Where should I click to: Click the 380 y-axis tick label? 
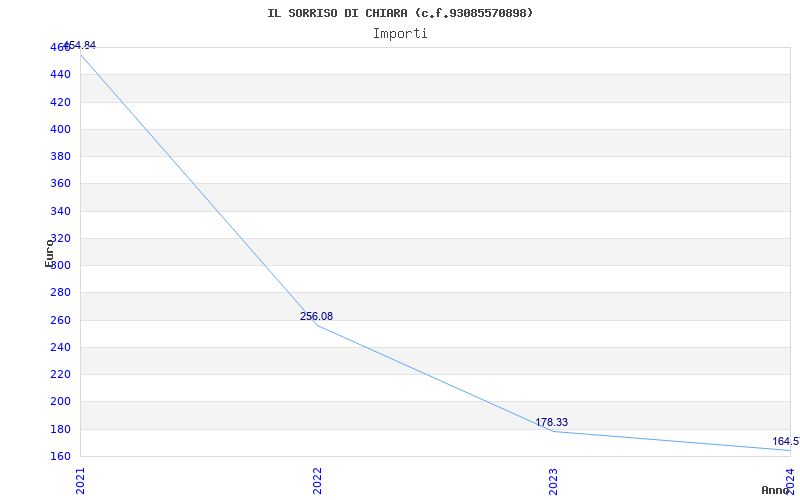(60, 157)
